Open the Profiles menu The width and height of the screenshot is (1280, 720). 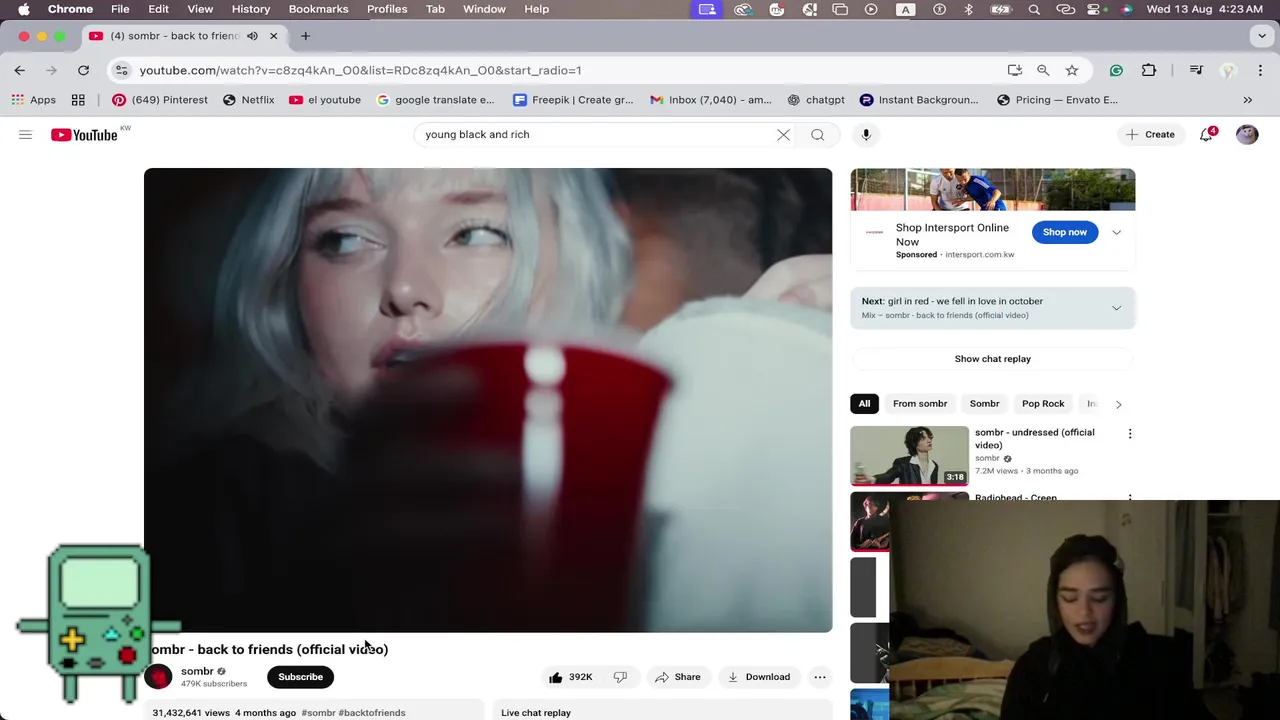387,9
